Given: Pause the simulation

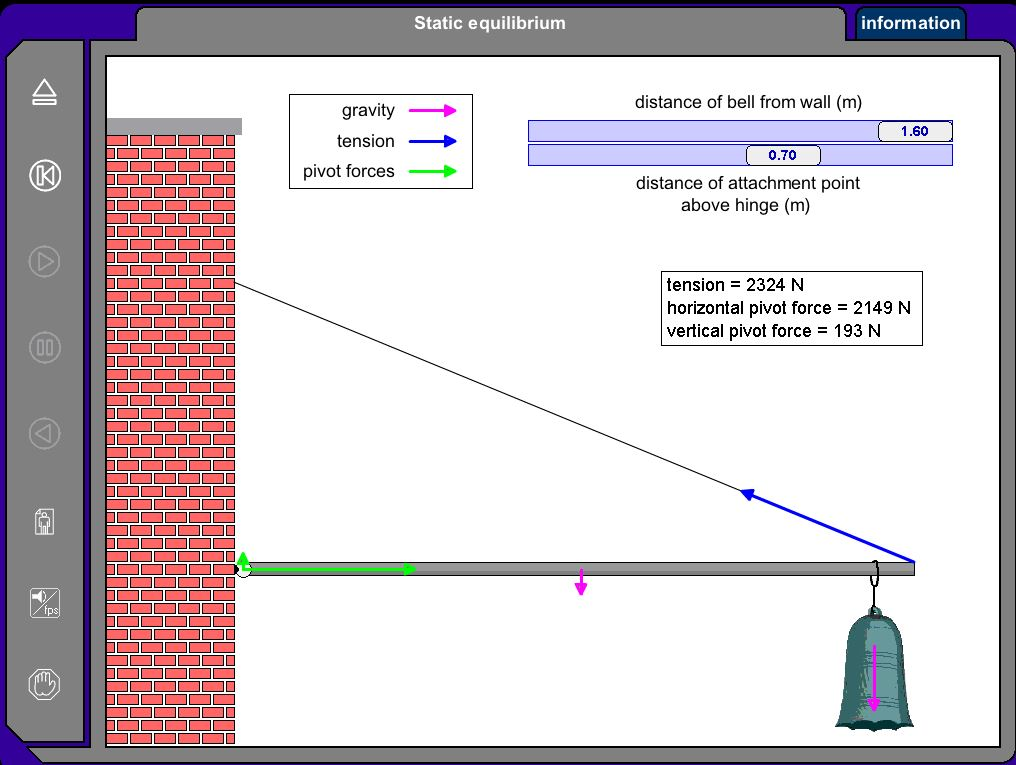Looking at the screenshot, I should tap(43, 347).
